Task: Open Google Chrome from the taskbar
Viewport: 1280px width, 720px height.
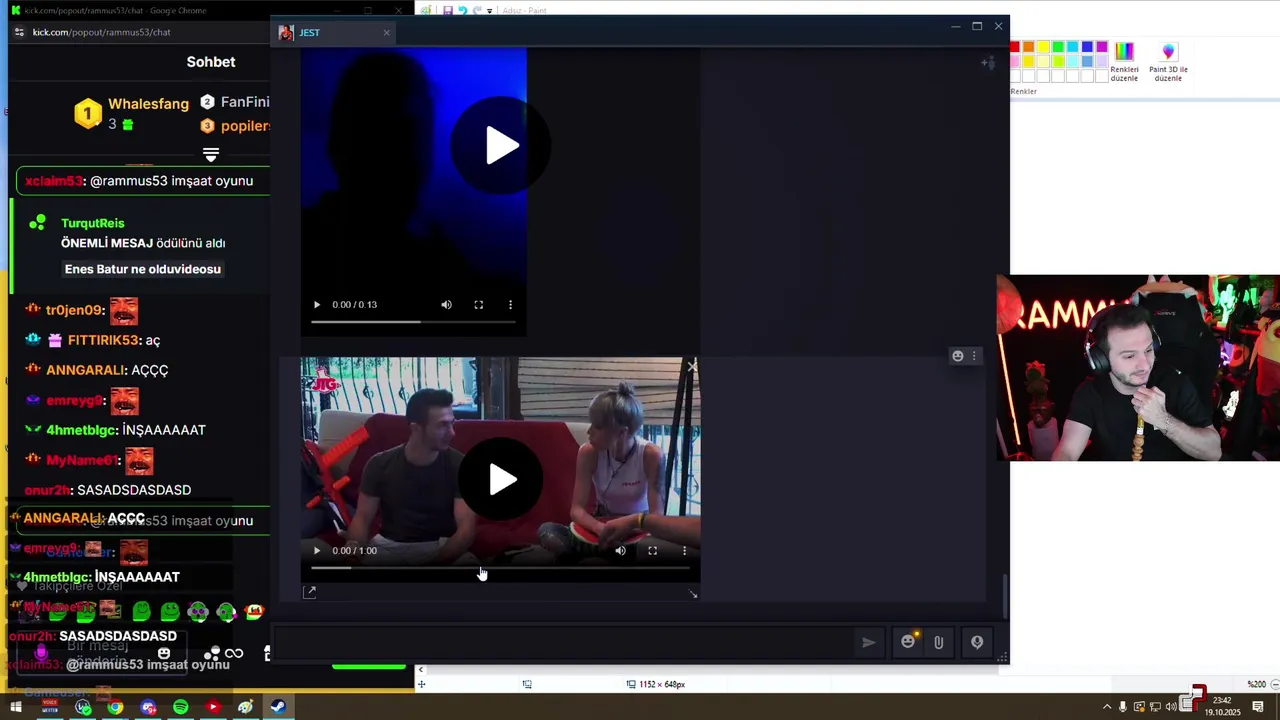Action: (115, 707)
